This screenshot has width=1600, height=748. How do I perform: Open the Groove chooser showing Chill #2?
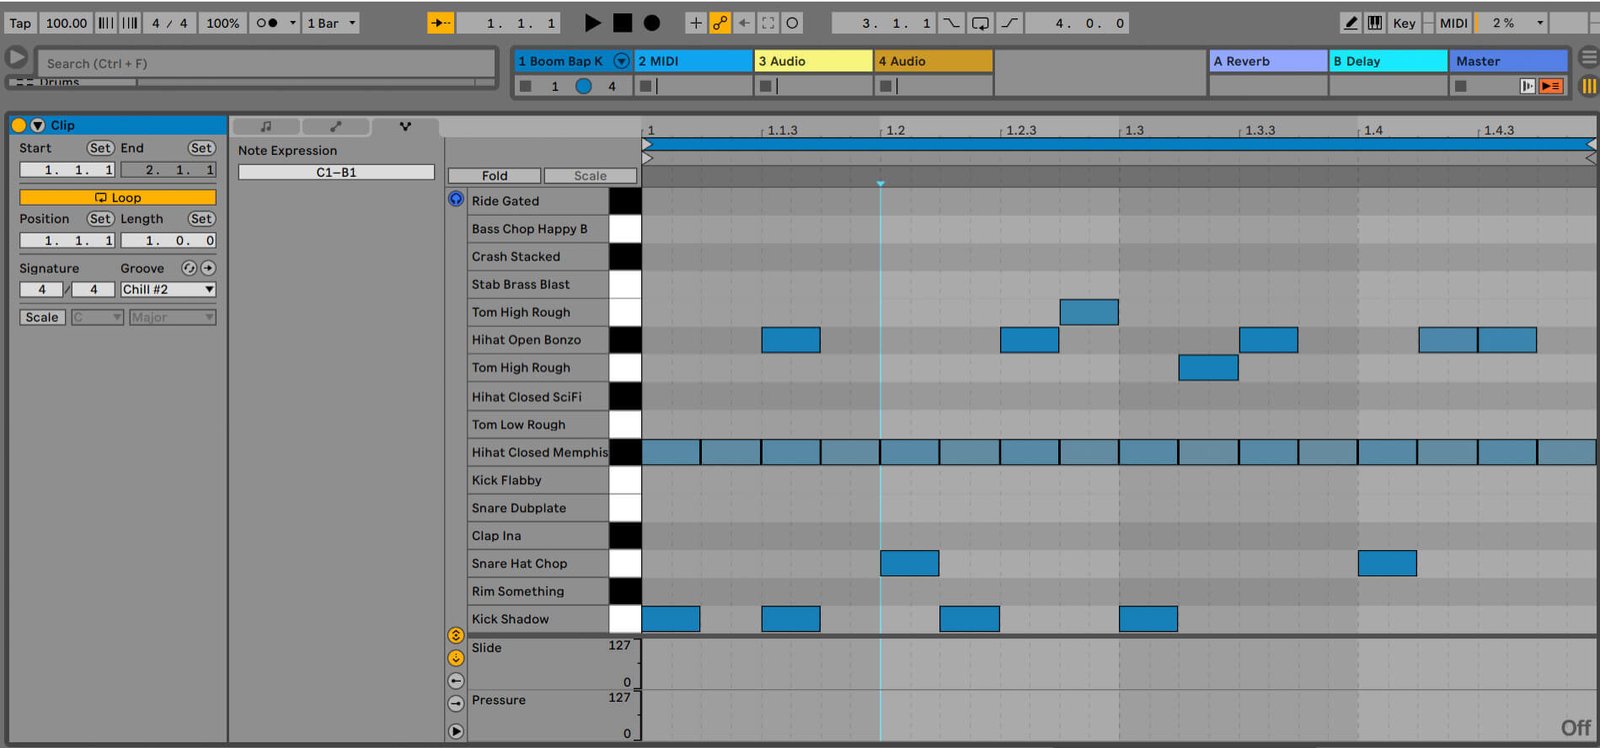point(168,289)
